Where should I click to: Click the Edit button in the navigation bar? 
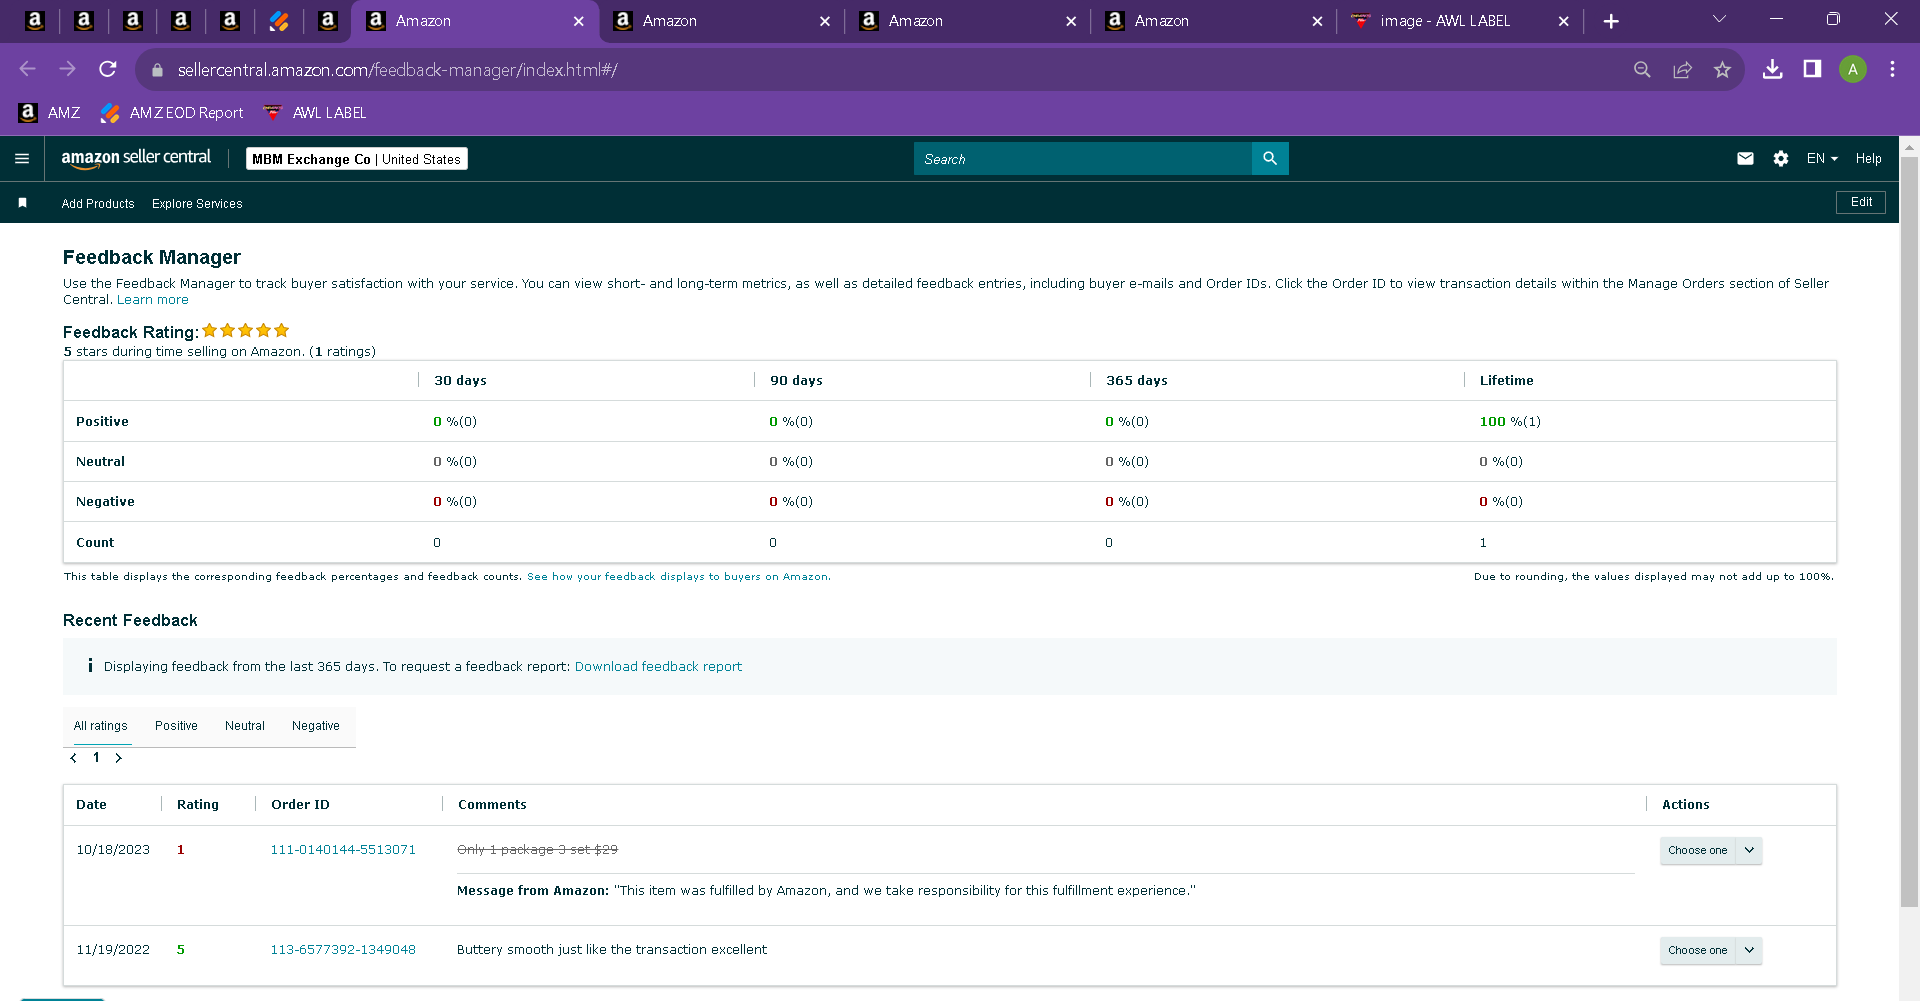click(x=1861, y=202)
